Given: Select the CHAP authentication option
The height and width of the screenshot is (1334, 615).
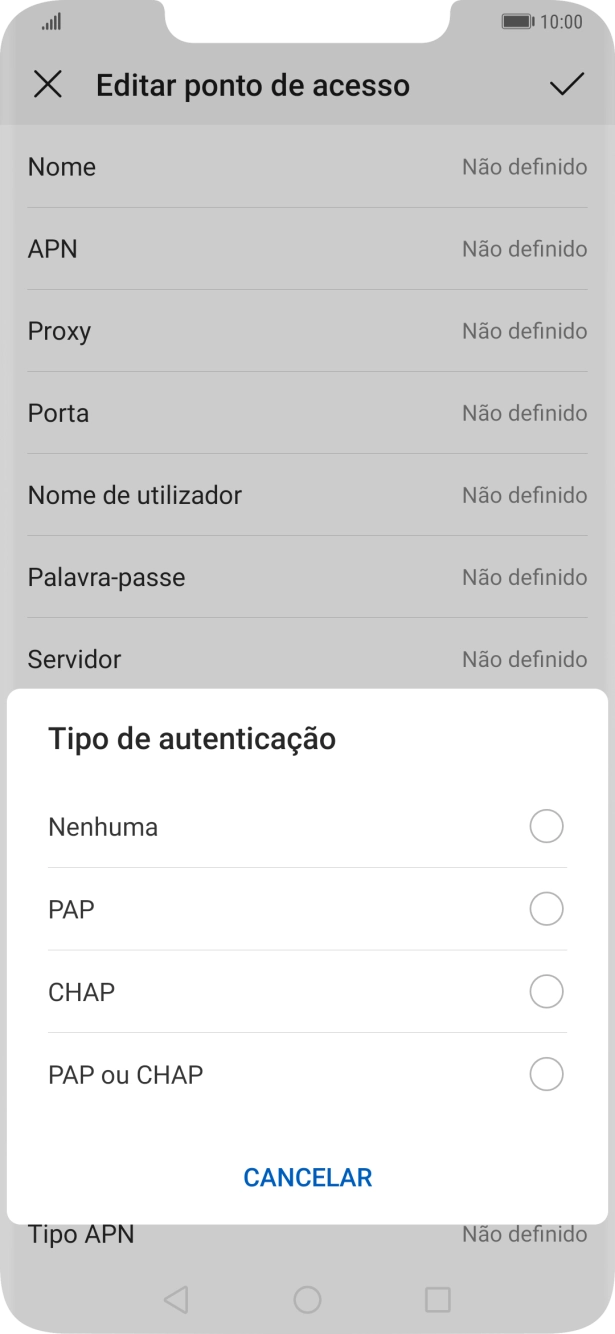Looking at the screenshot, I should click(307, 992).
